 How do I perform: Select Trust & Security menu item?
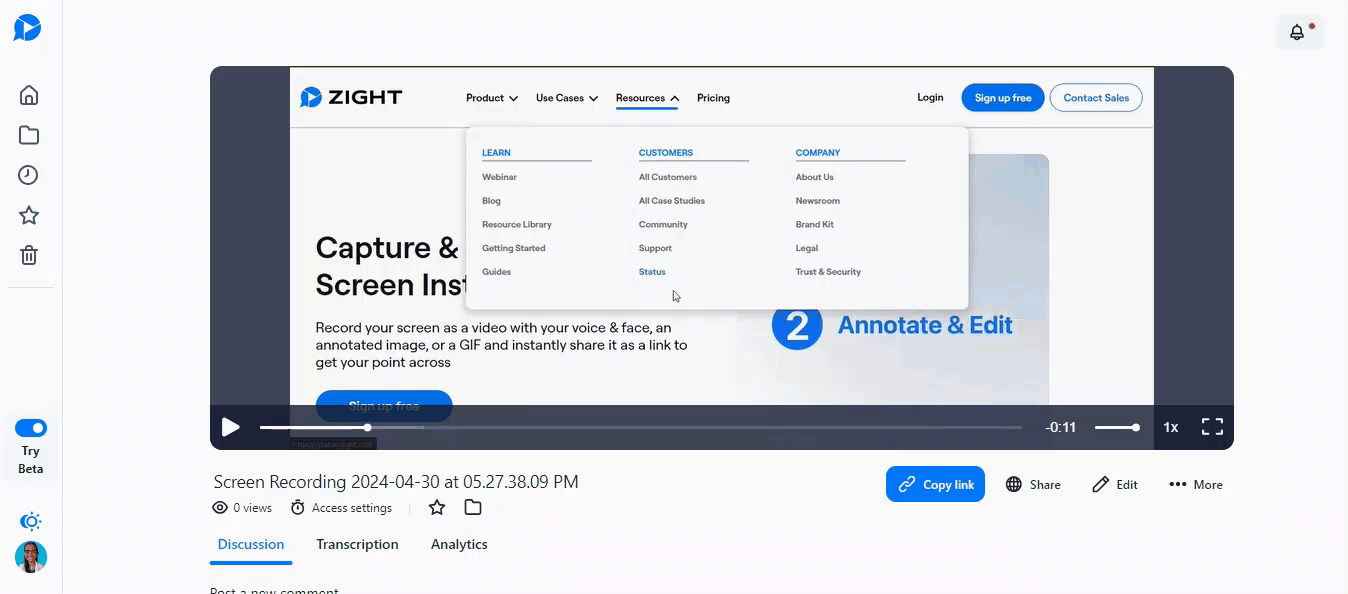point(828,272)
